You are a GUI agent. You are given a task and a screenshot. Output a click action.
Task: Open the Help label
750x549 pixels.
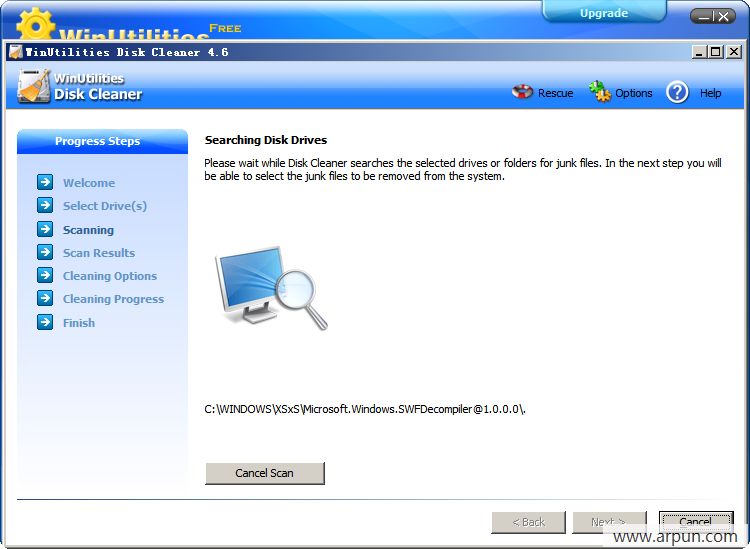click(710, 93)
